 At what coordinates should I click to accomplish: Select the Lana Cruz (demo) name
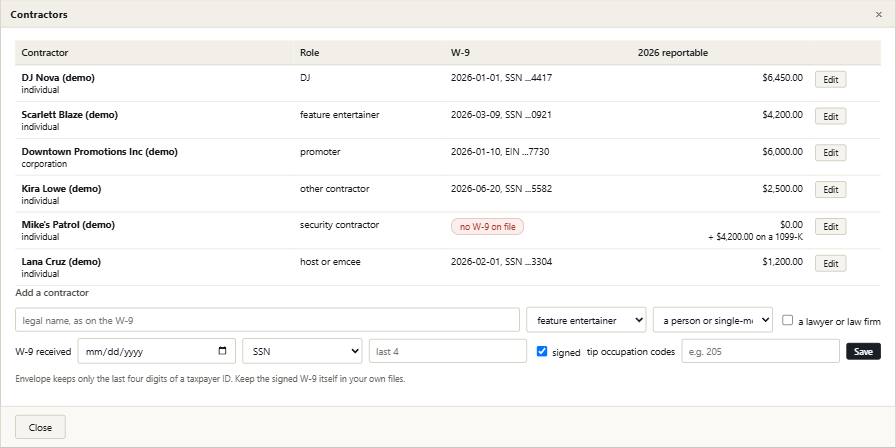click(x=61, y=262)
